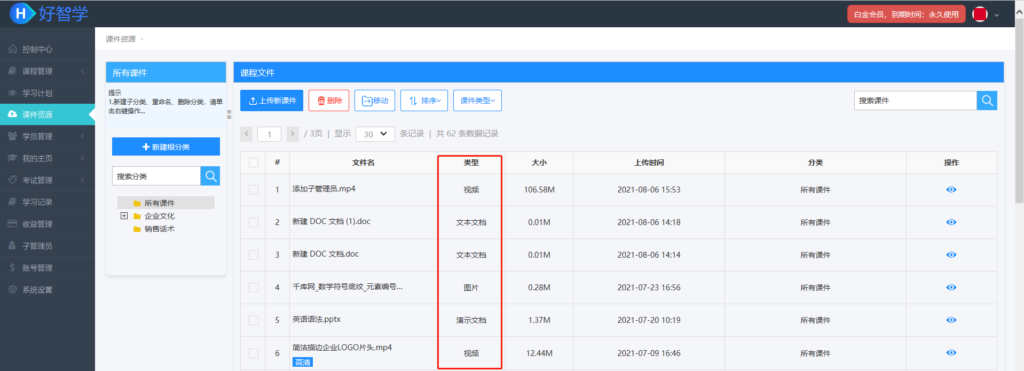This screenshot has height=371, width=1024.
Task: Preview 新建 DOC 文档.doc via eye icon
Action: 951,255
